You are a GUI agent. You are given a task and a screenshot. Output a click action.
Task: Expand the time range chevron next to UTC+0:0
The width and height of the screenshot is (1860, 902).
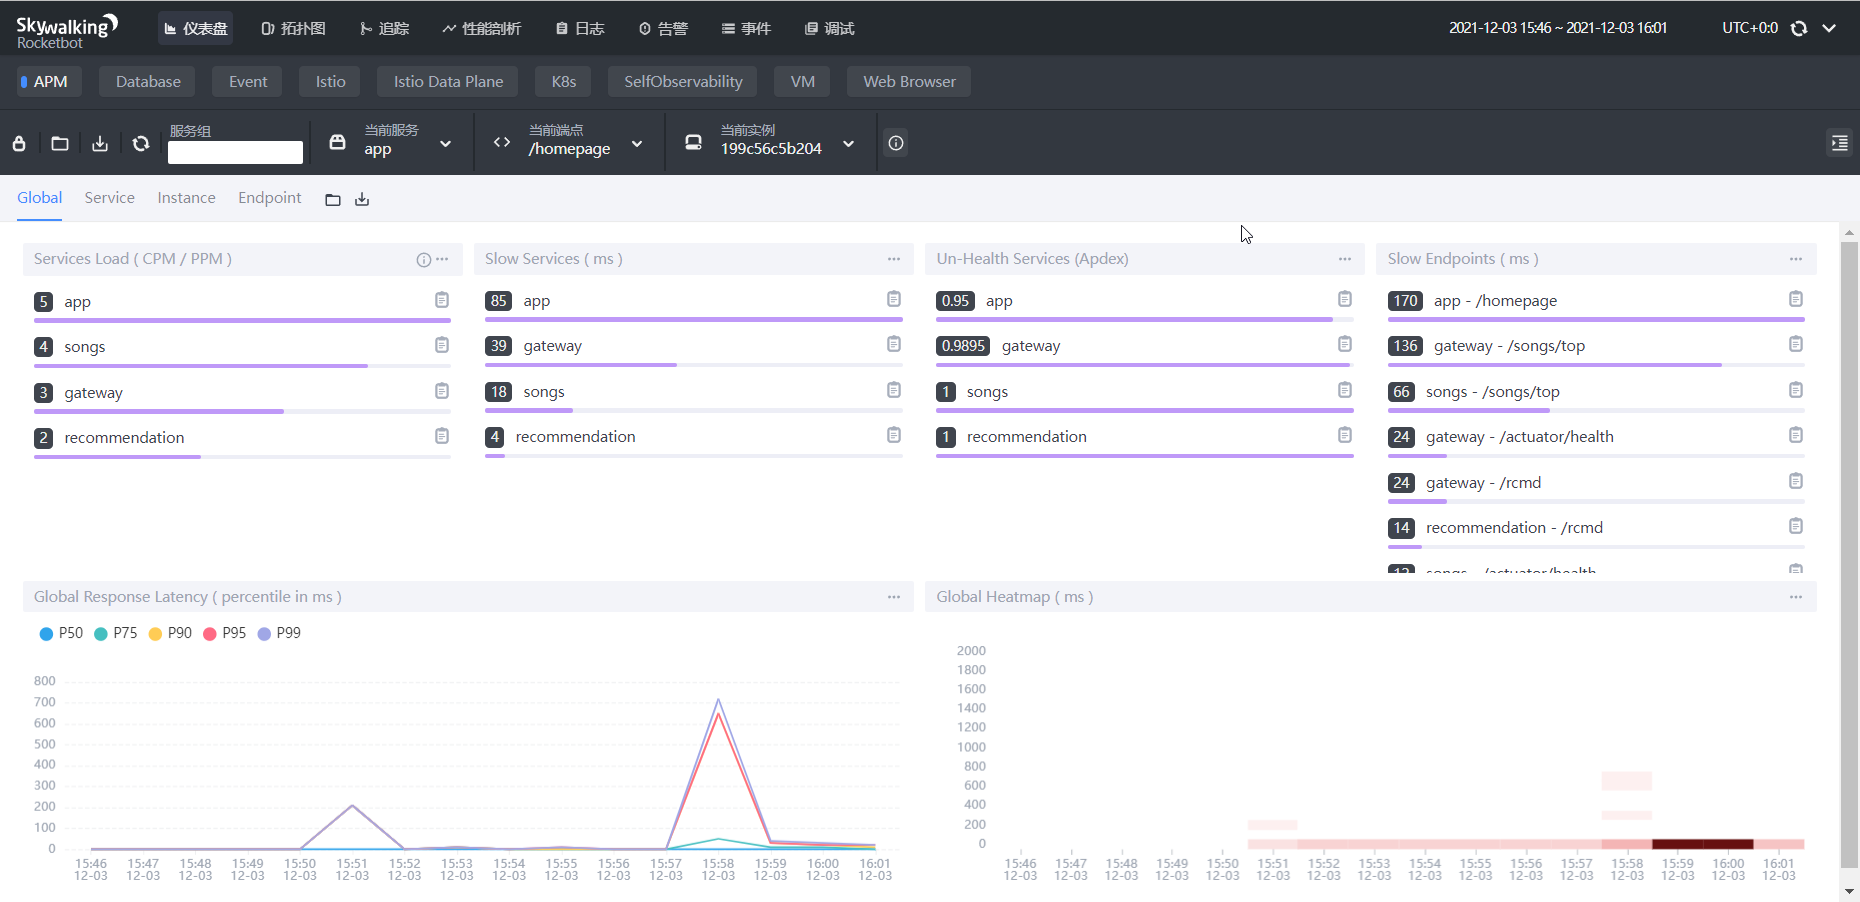[x=1831, y=28]
